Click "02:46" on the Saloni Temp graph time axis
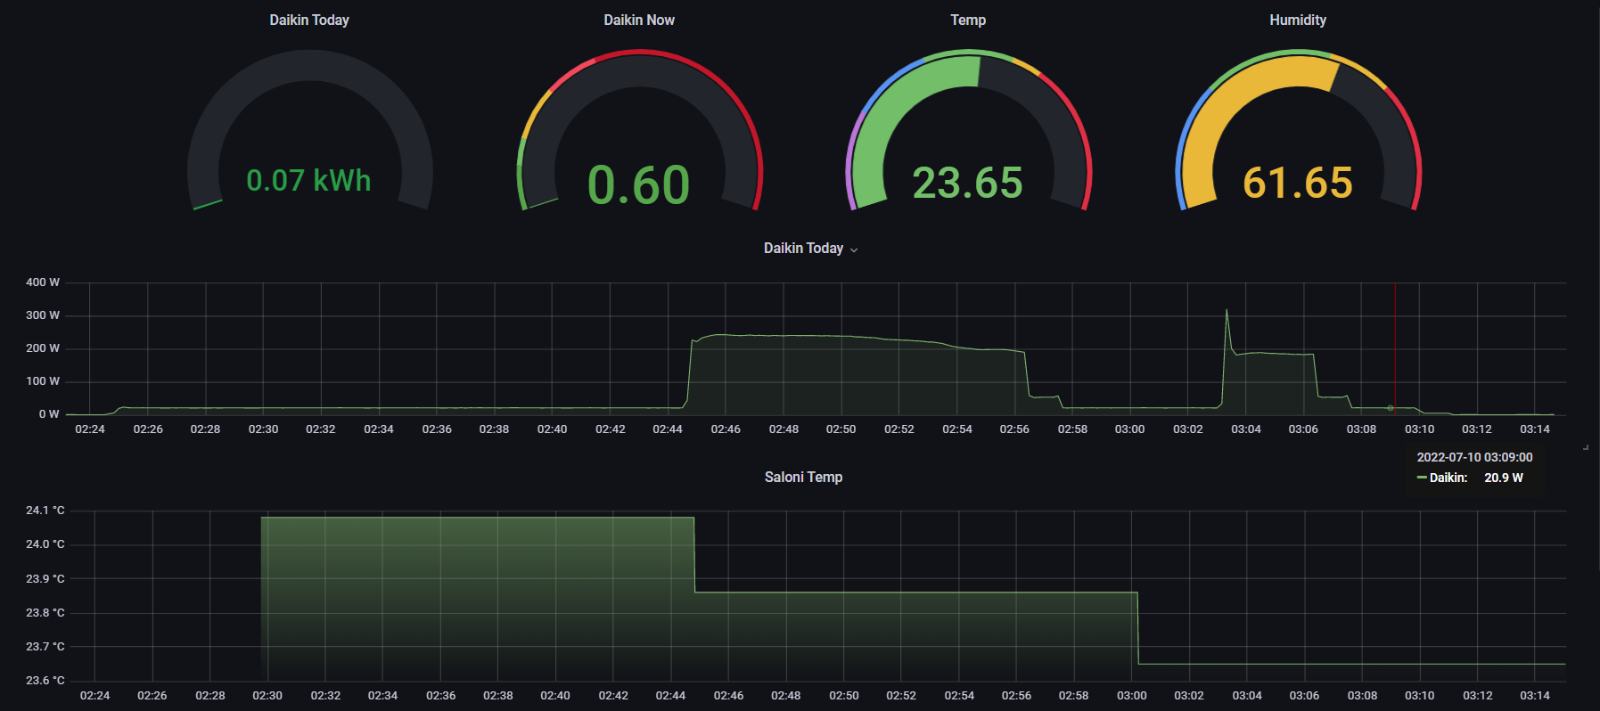1600x711 pixels. tap(729, 696)
